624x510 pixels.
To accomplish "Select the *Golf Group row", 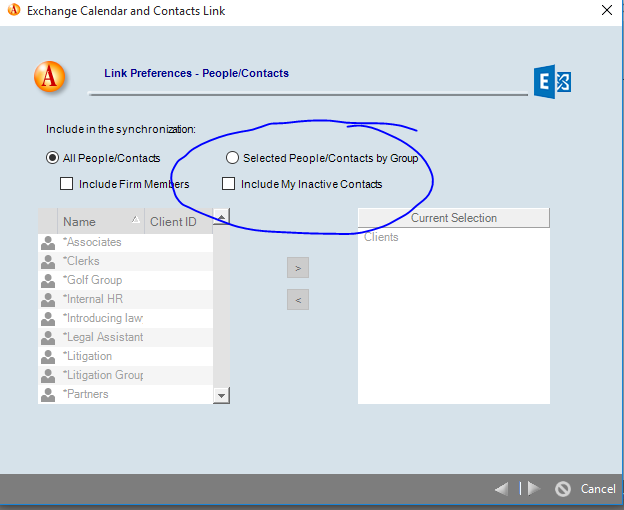I will point(126,280).
